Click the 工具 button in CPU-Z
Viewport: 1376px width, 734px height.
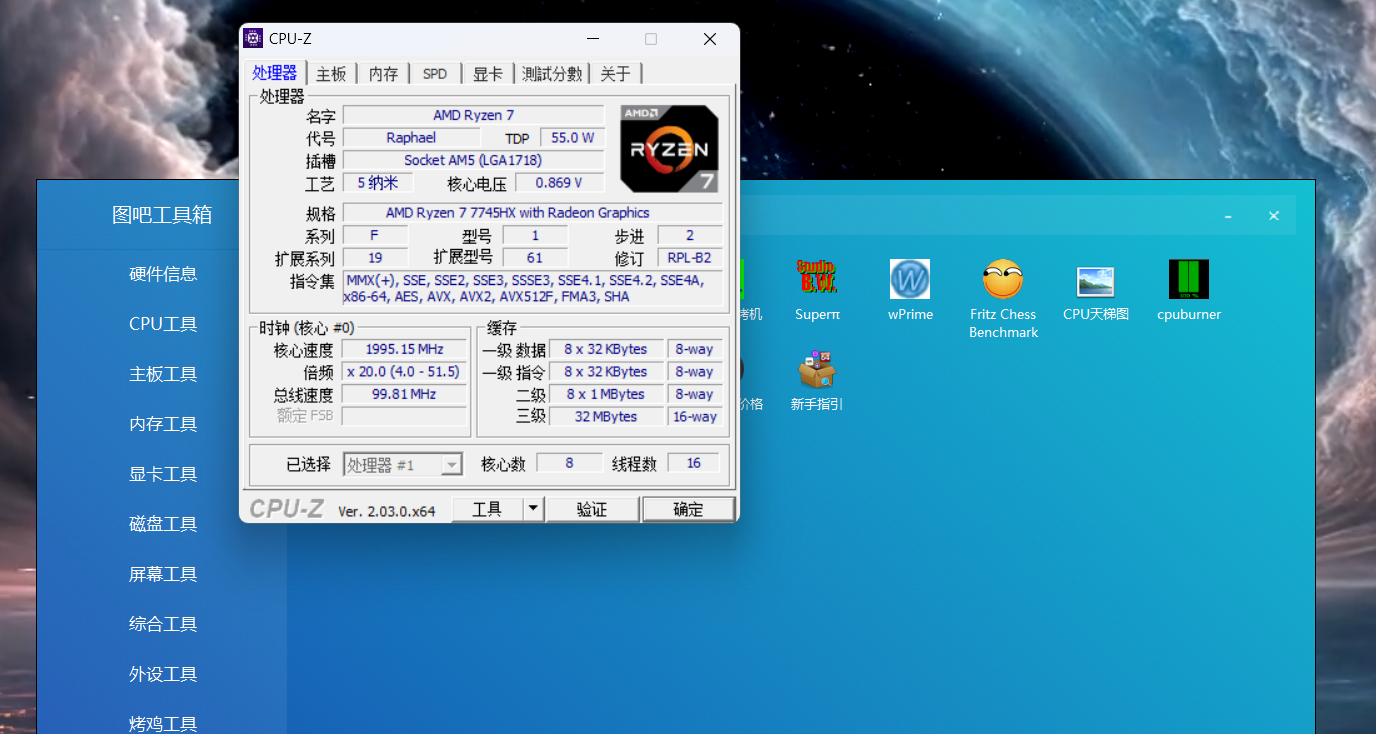pos(488,509)
